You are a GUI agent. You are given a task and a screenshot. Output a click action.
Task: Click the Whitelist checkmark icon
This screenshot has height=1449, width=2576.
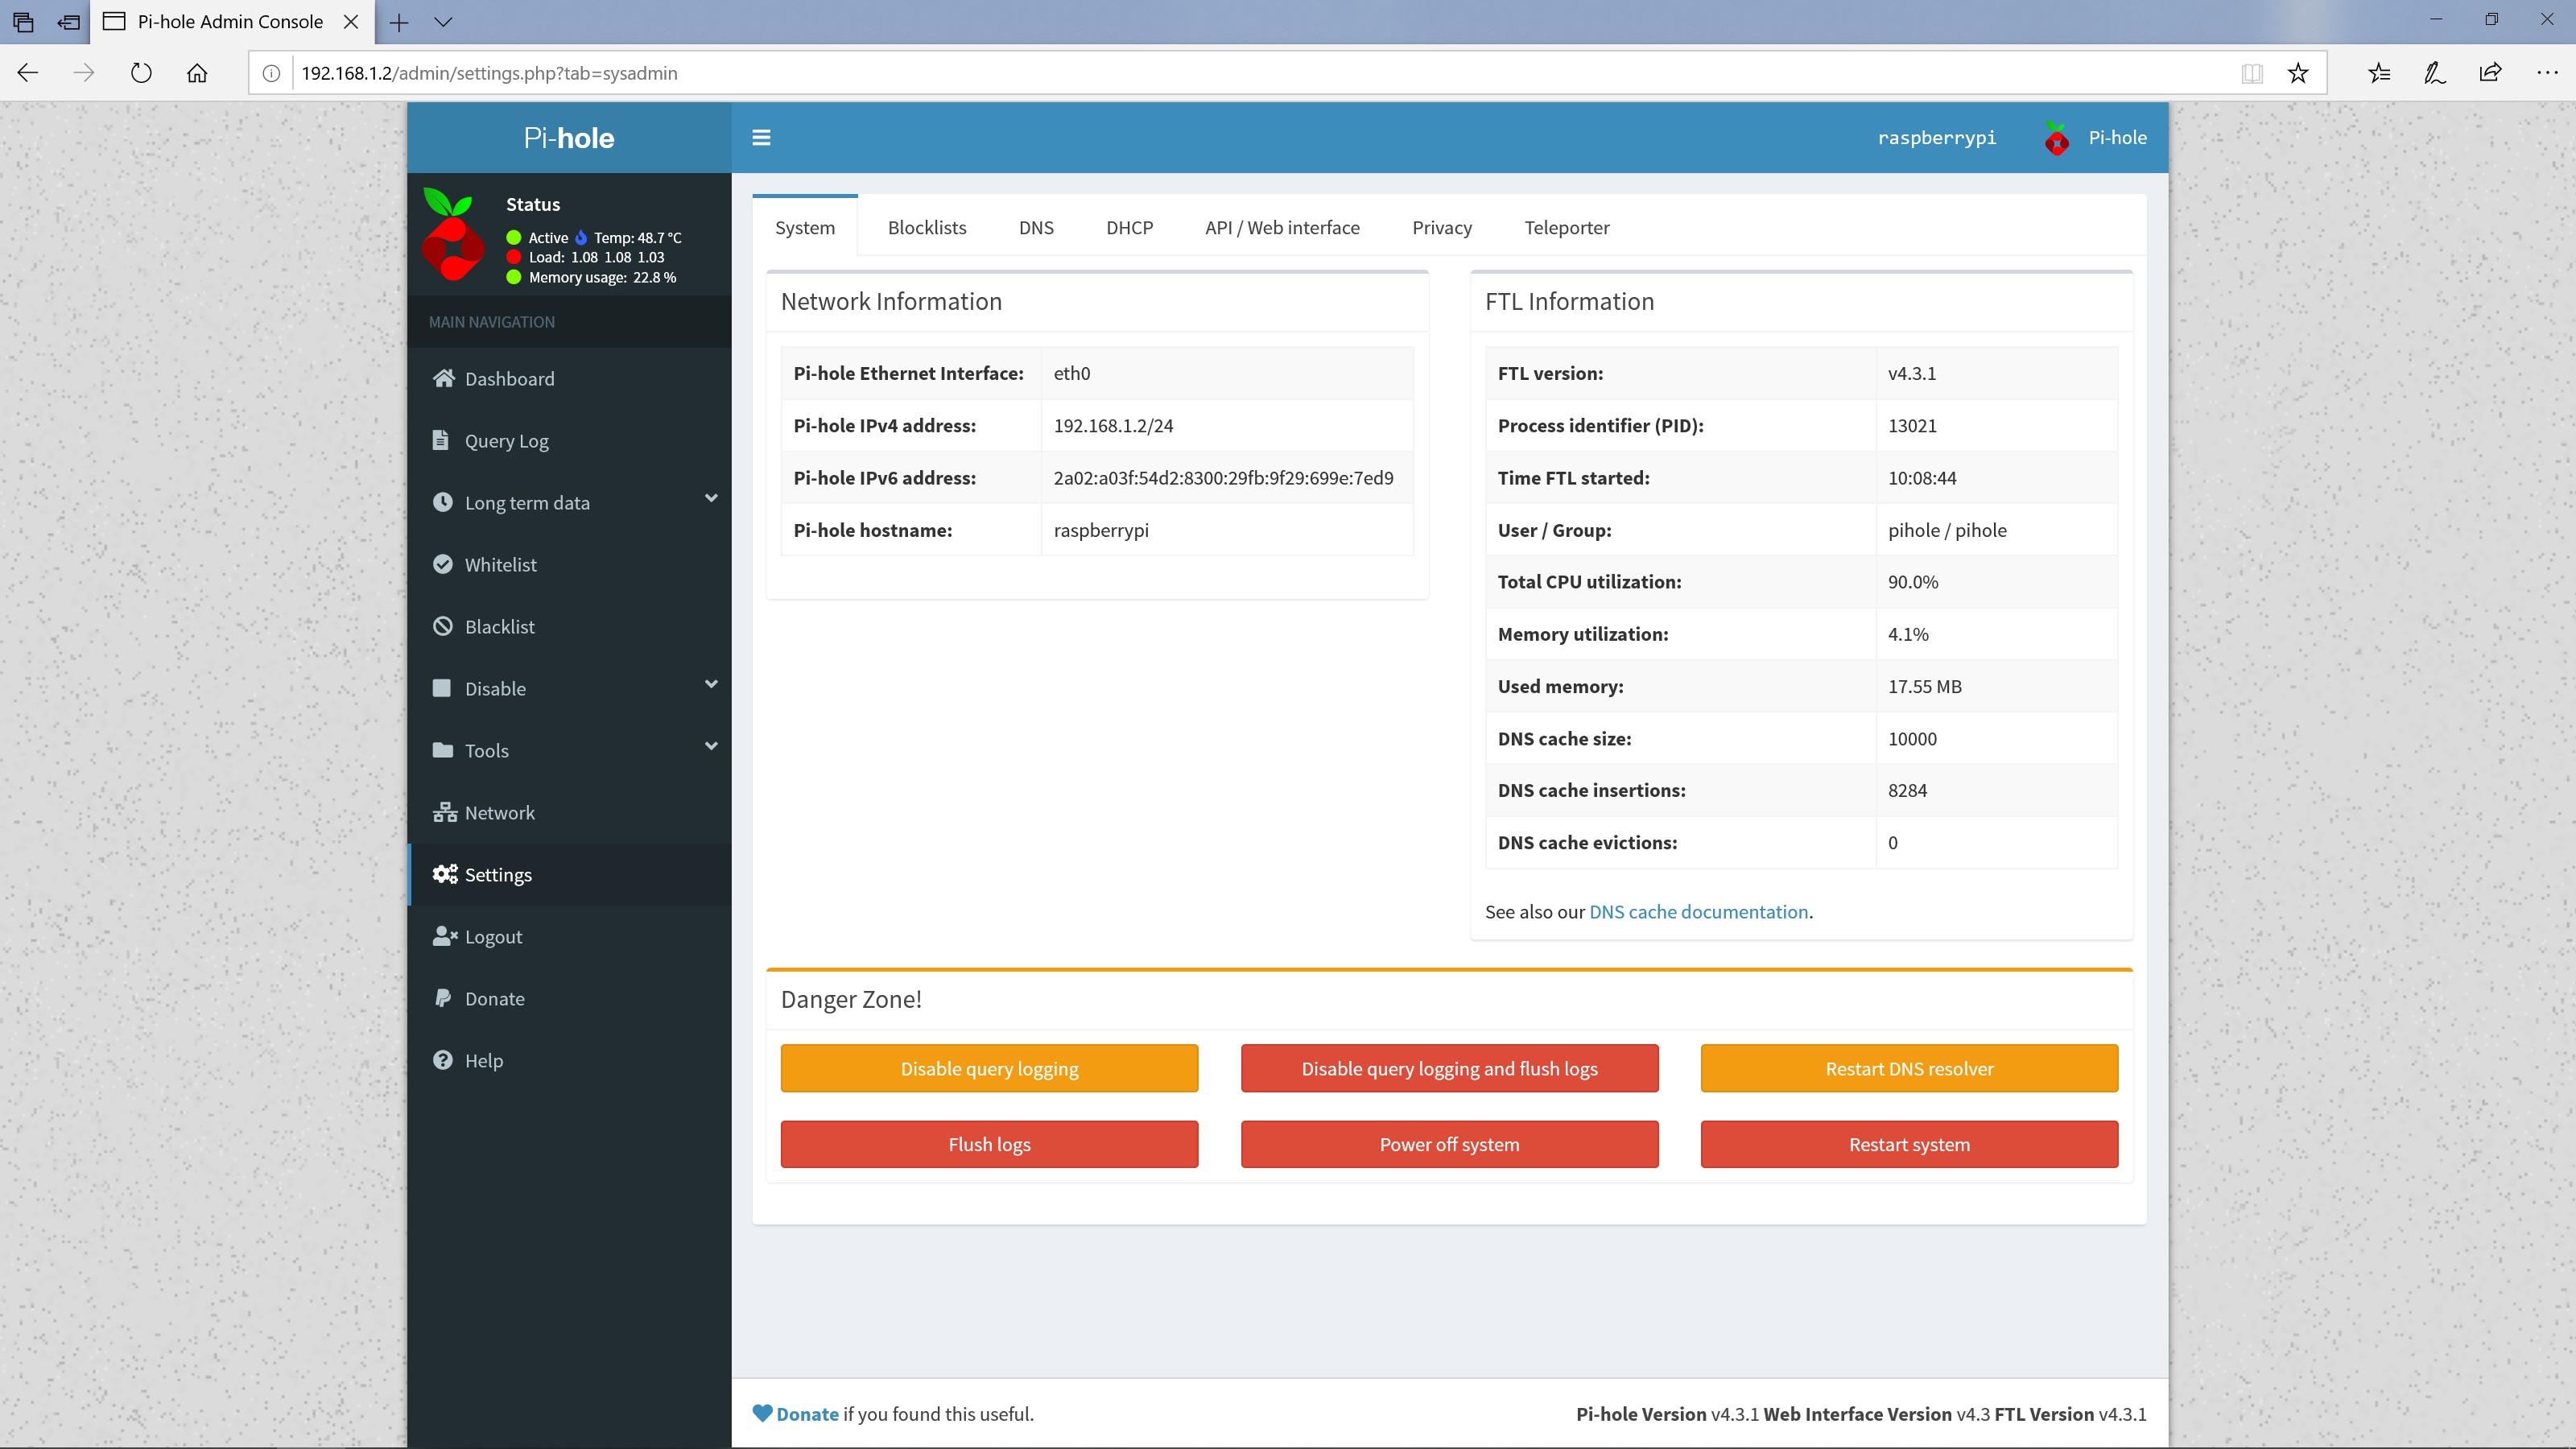click(442, 564)
